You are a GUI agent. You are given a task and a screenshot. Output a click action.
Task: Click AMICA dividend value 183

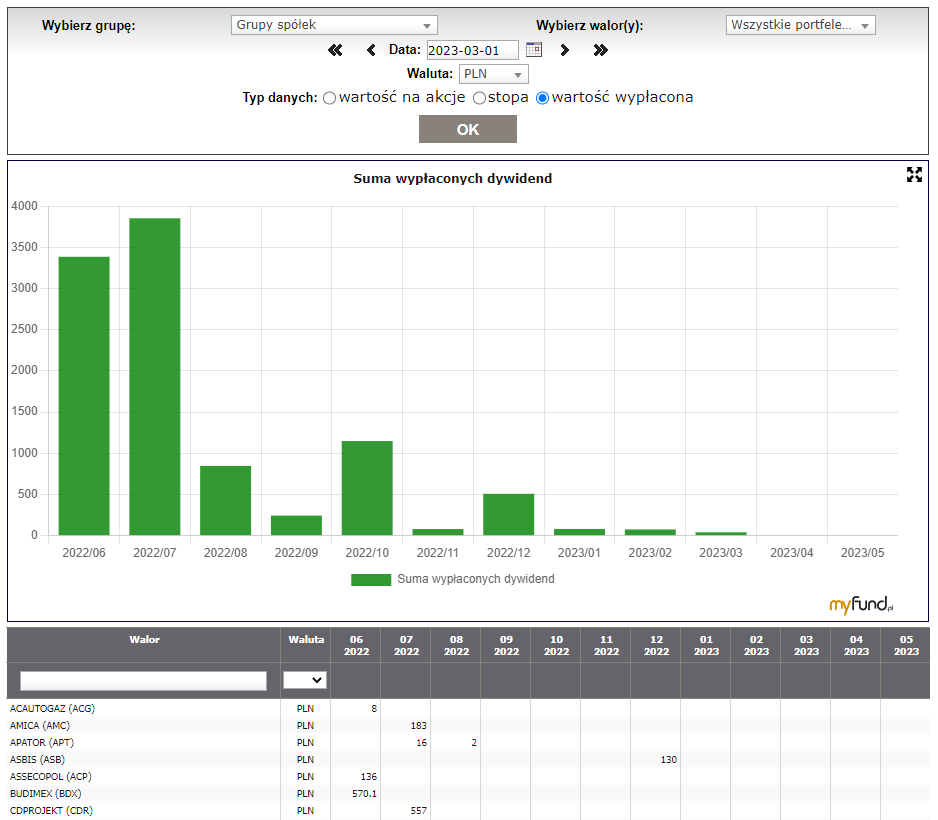(419, 725)
